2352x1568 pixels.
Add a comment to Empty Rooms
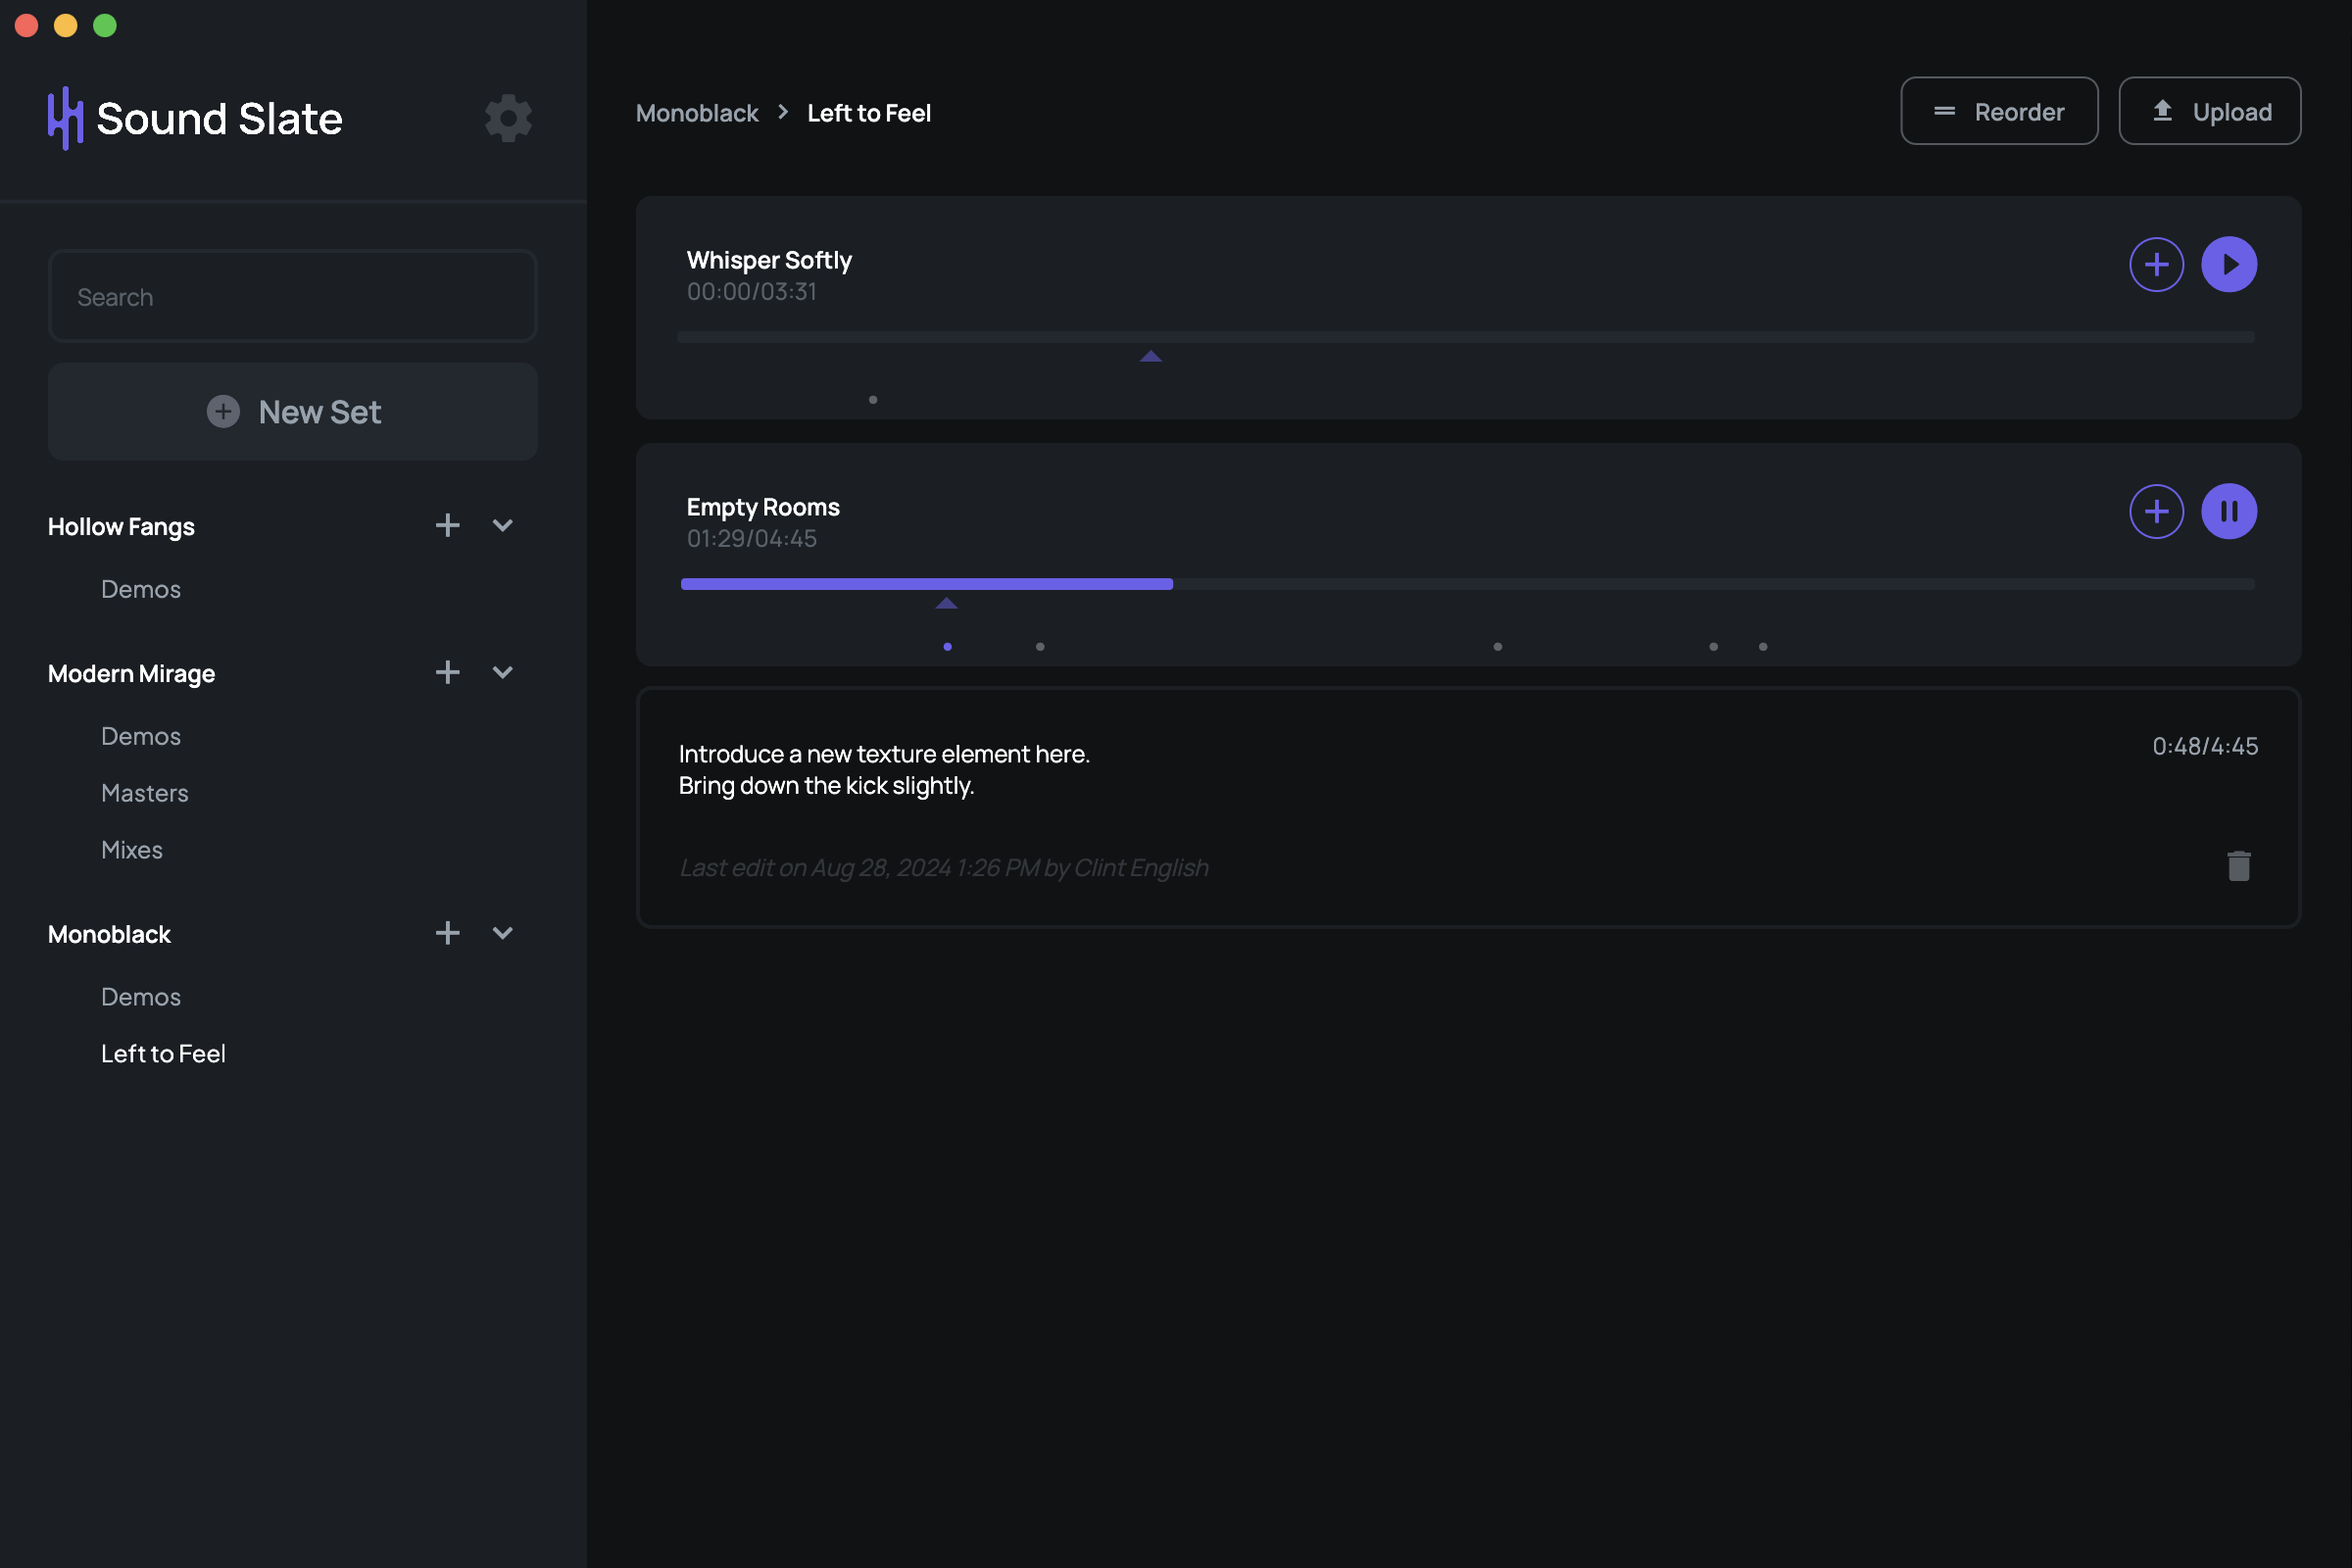click(x=2155, y=511)
